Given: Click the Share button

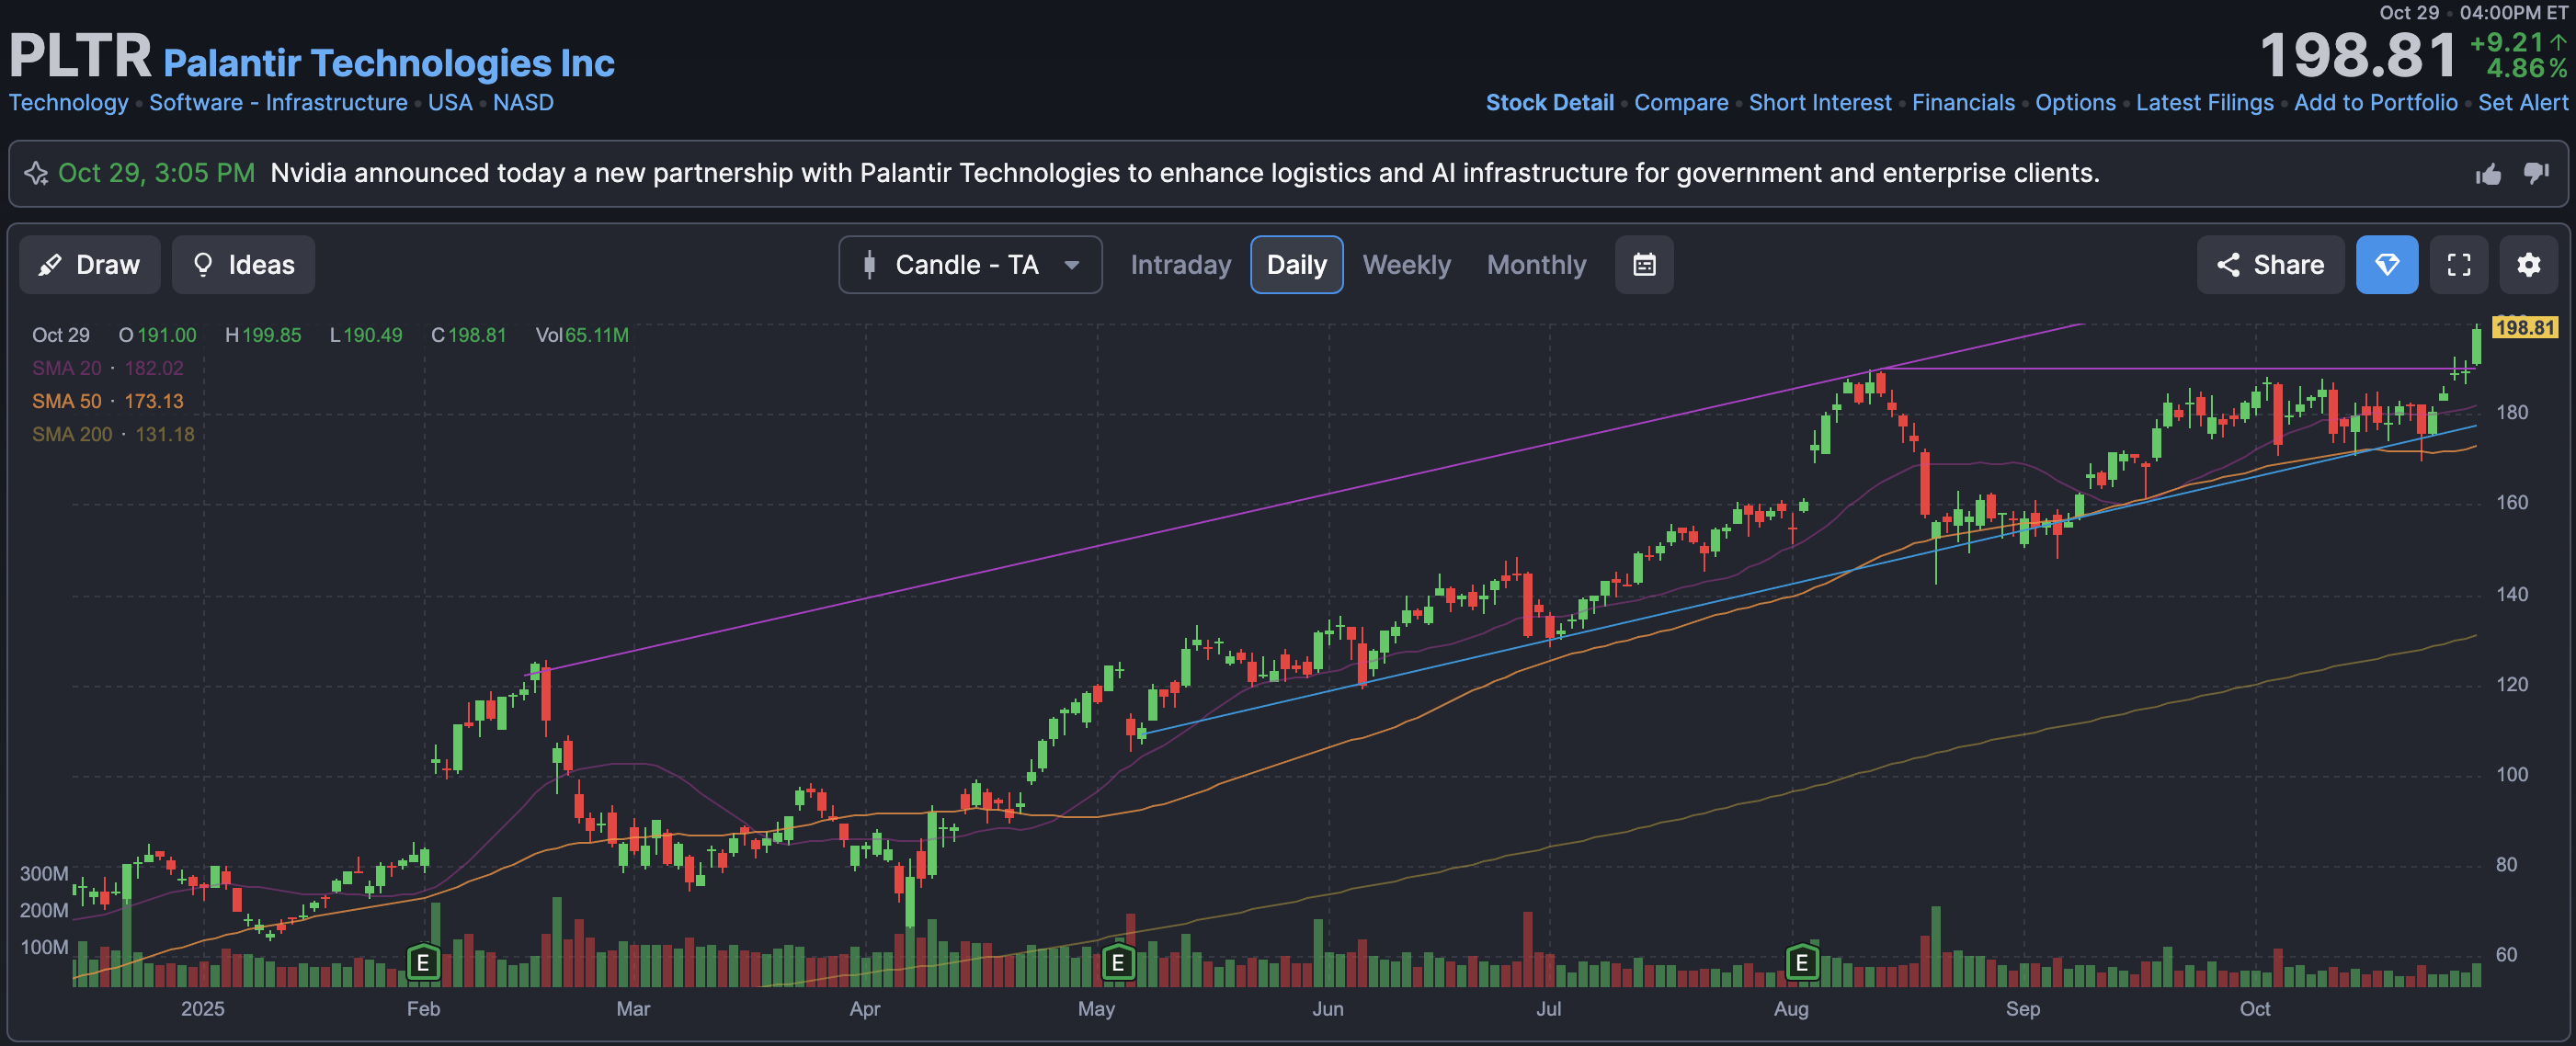Looking at the screenshot, I should click(x=2269, y=265).
